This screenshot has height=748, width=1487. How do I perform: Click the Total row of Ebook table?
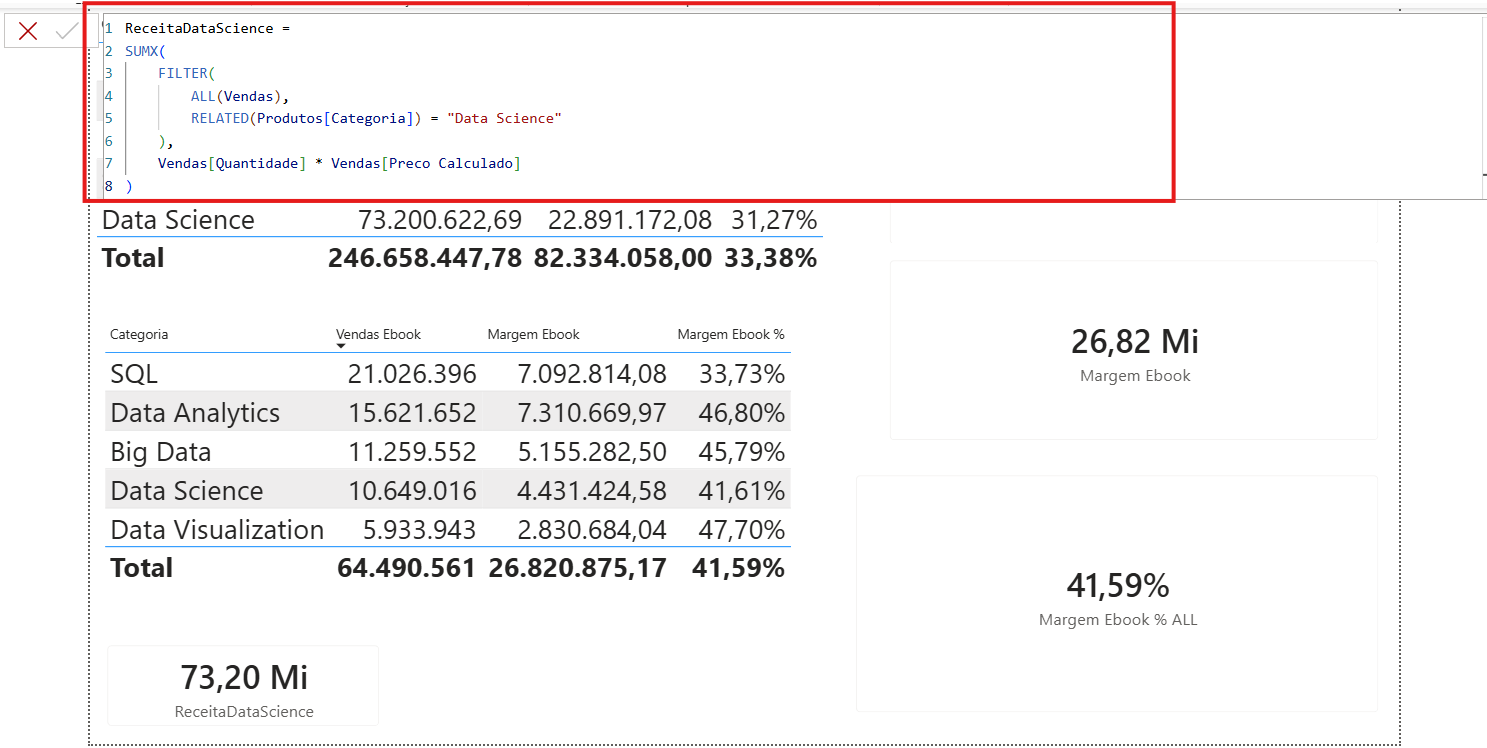click(448, 567)
